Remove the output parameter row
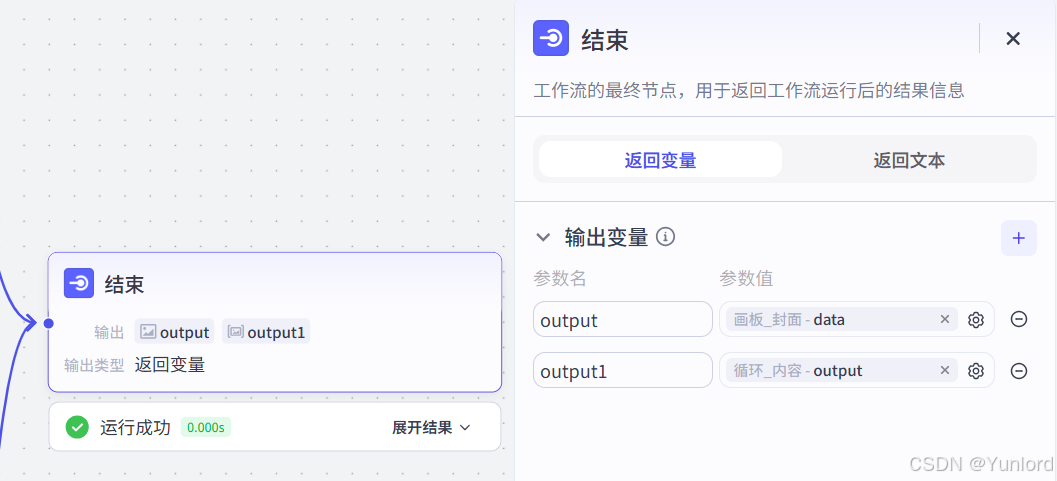1057x481 pixels. (1019, 319)
